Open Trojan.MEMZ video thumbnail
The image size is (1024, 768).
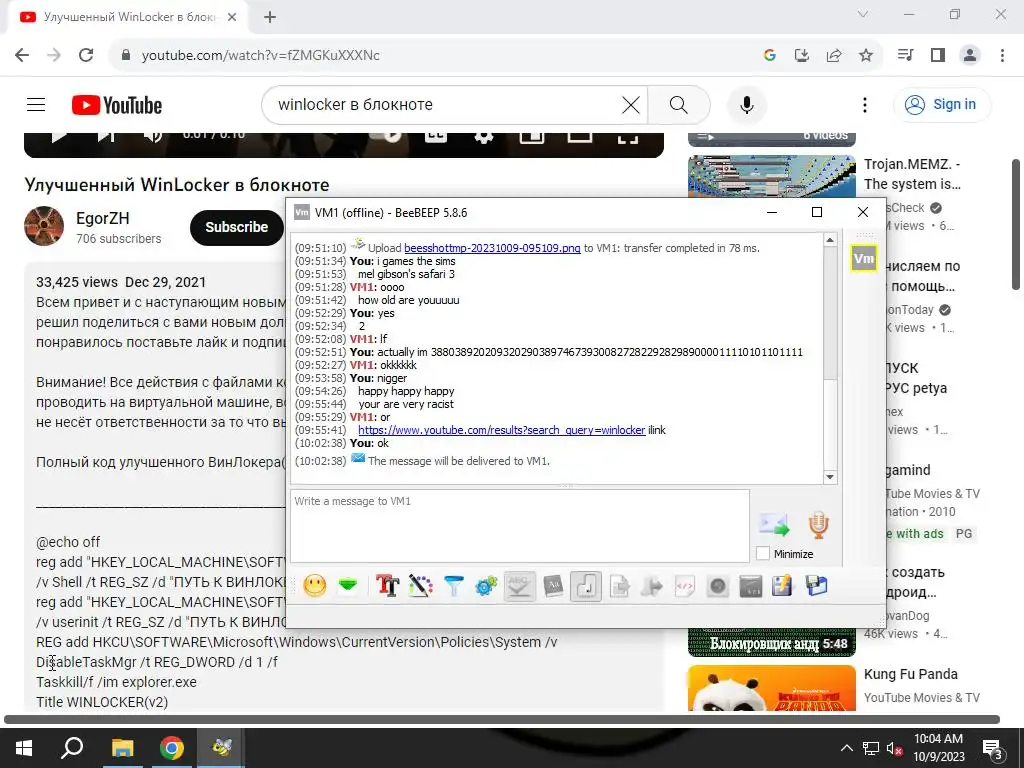[772, 176]
